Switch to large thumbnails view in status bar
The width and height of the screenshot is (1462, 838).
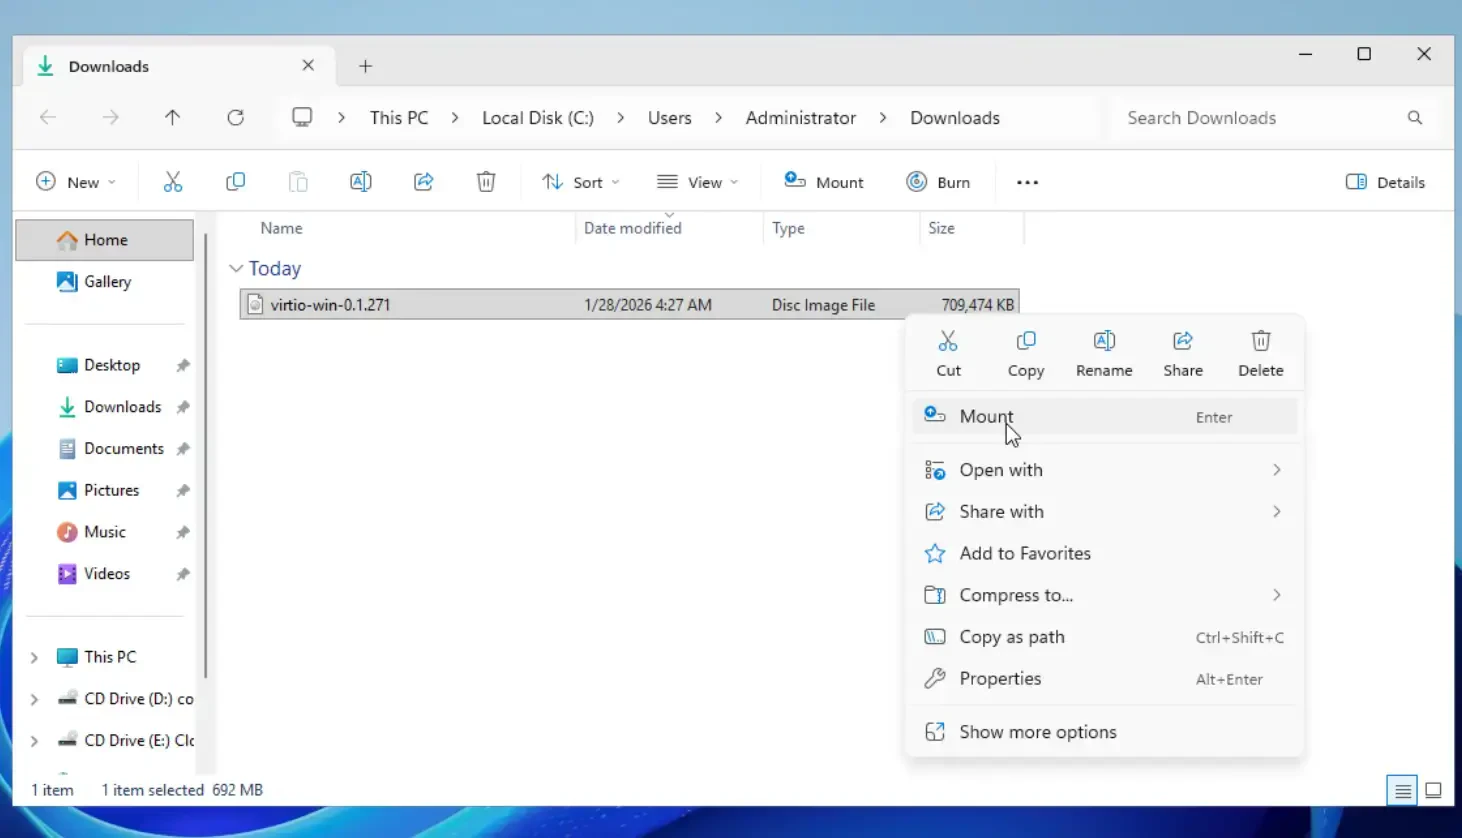click(x=1433, y=790)
